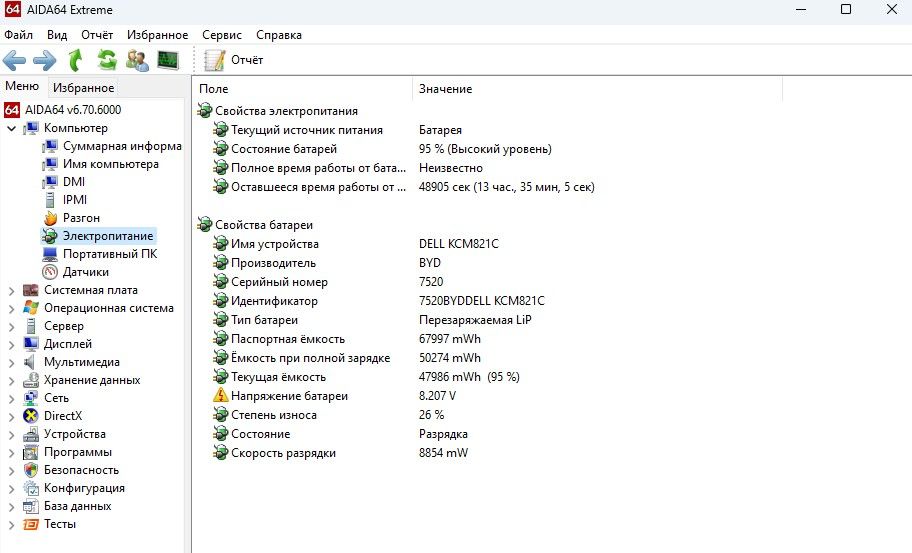Expand the Дисплей tree node

(12, 345)
